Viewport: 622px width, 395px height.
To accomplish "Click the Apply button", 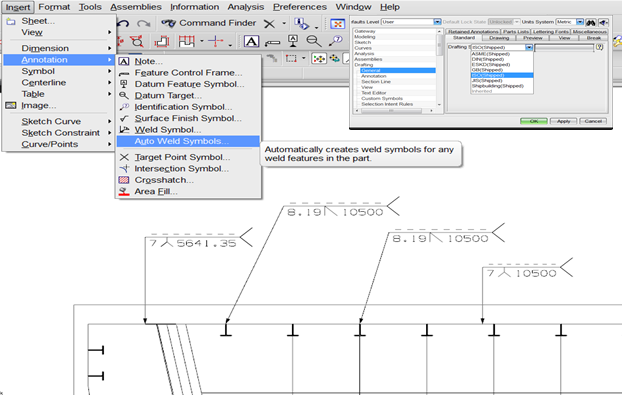I will click(x=563, y=121).
